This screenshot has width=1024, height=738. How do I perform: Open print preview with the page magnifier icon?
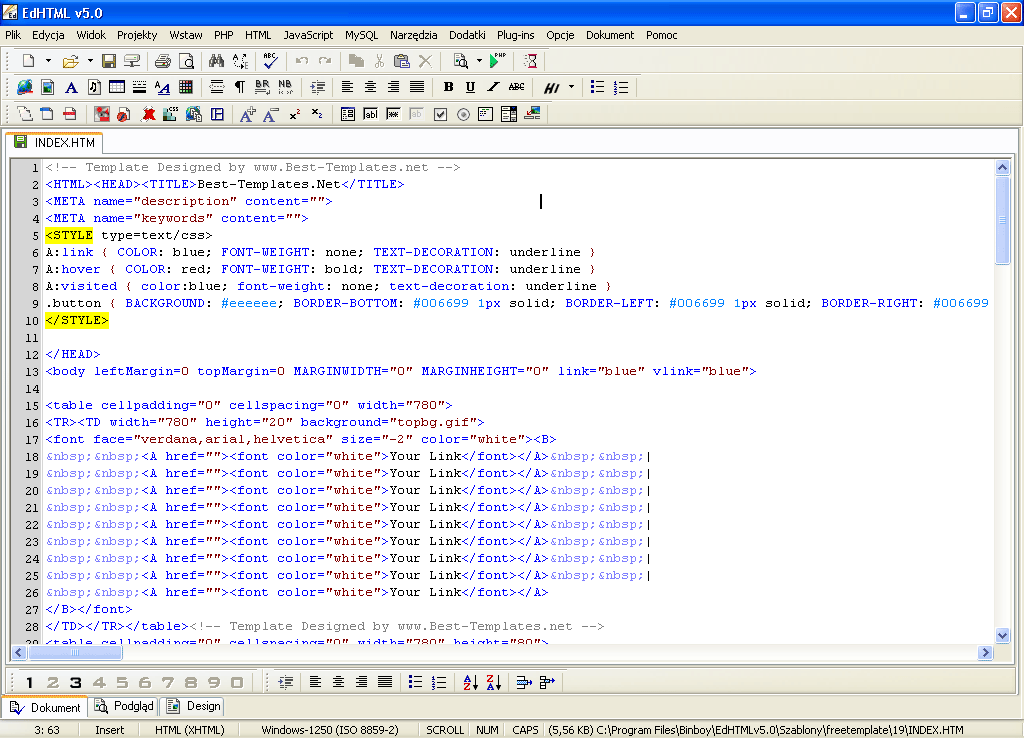point(187,61)
